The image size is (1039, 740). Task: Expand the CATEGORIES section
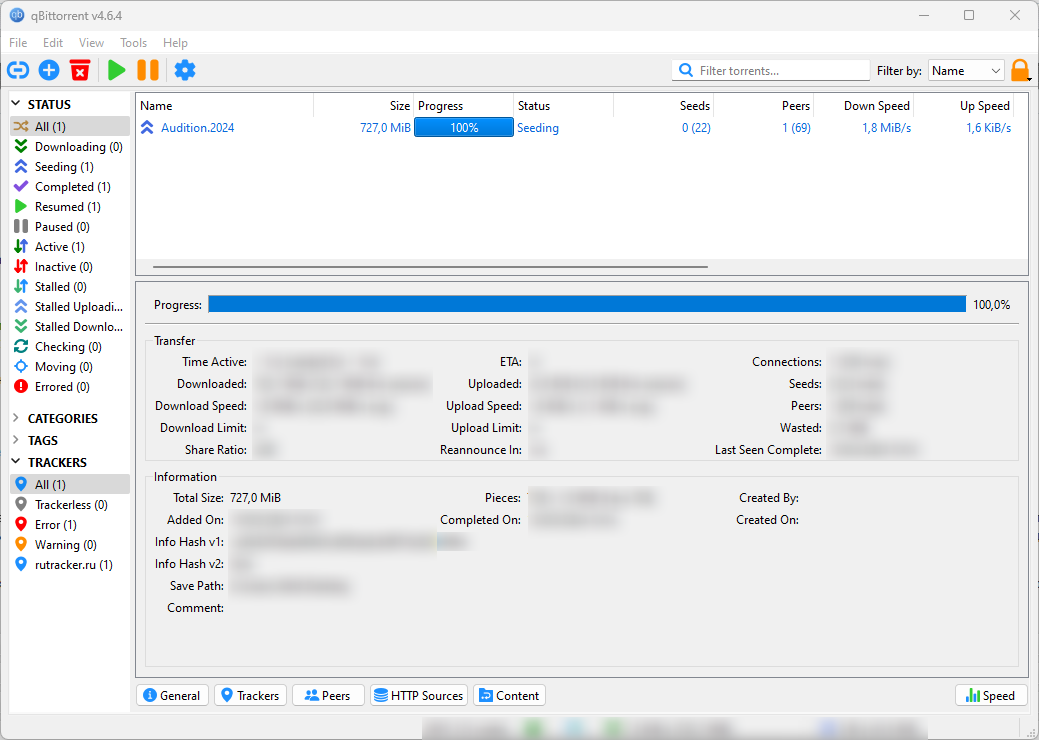[17, 419]
